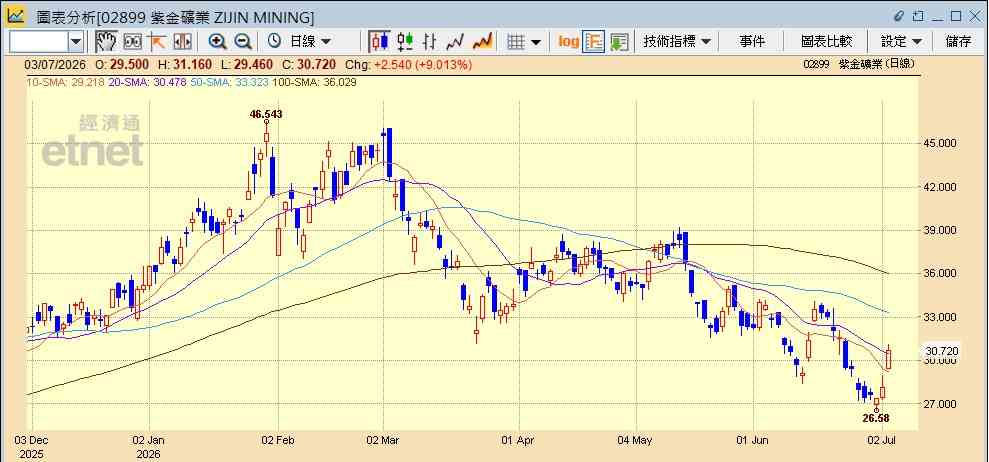Click the 03 Dec date axis label

(x=31, y=441)
